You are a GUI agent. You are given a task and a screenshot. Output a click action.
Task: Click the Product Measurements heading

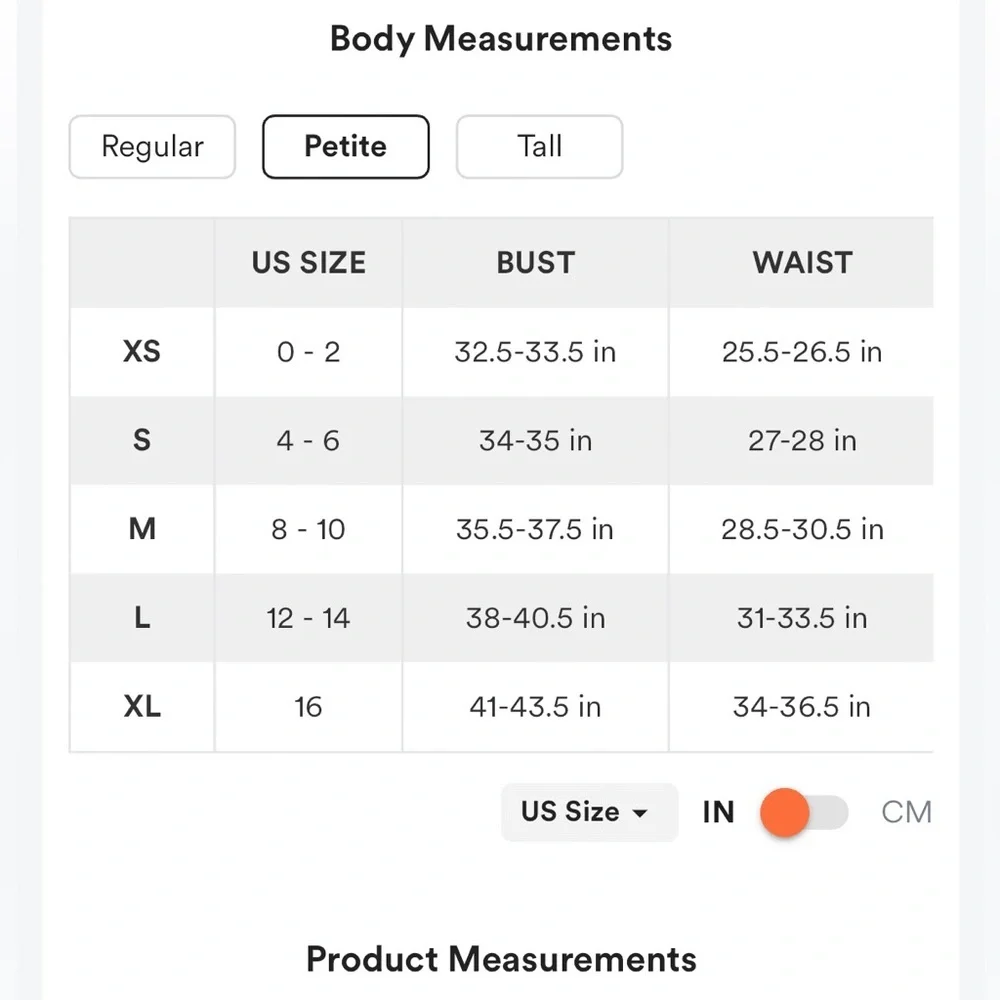pos(501,959)
